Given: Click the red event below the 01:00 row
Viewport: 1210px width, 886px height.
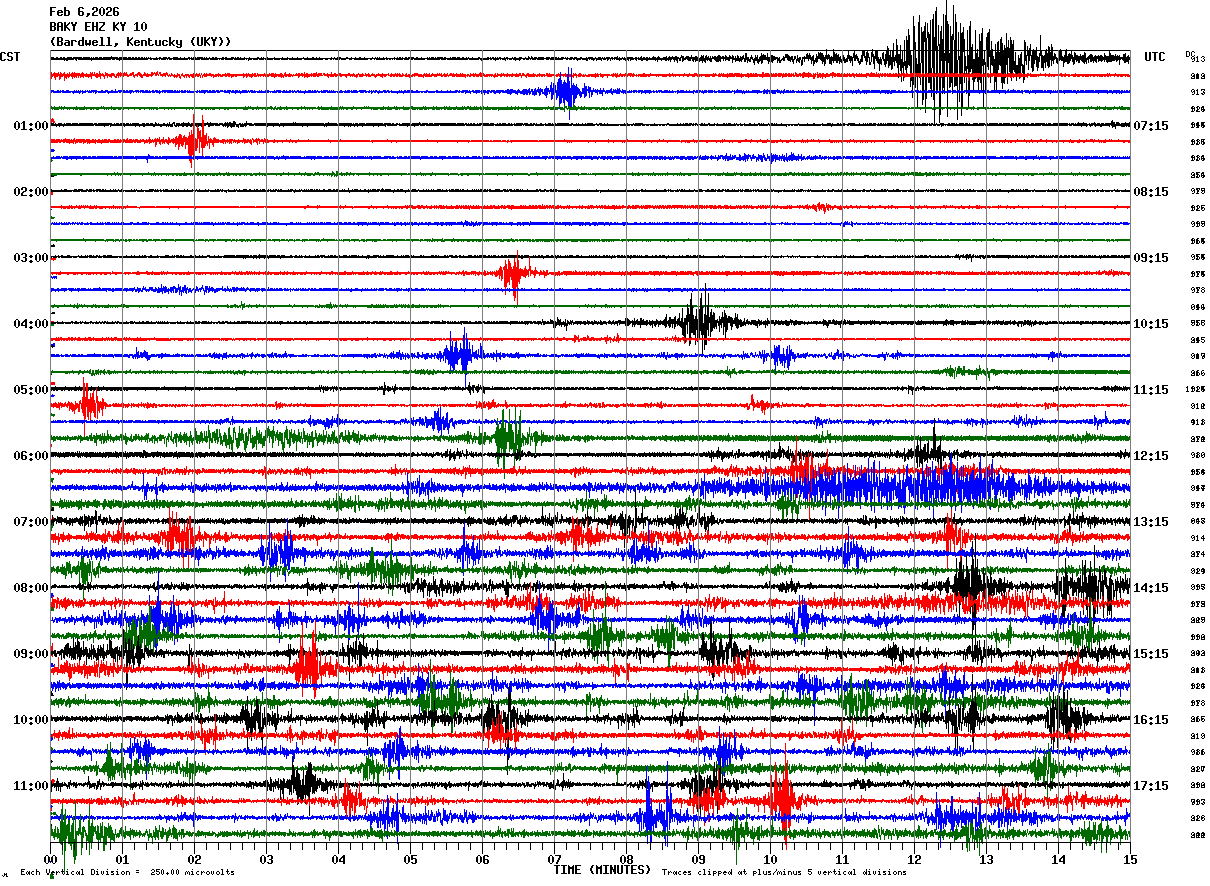Looking at the screenshot, I should pos(194,141).
